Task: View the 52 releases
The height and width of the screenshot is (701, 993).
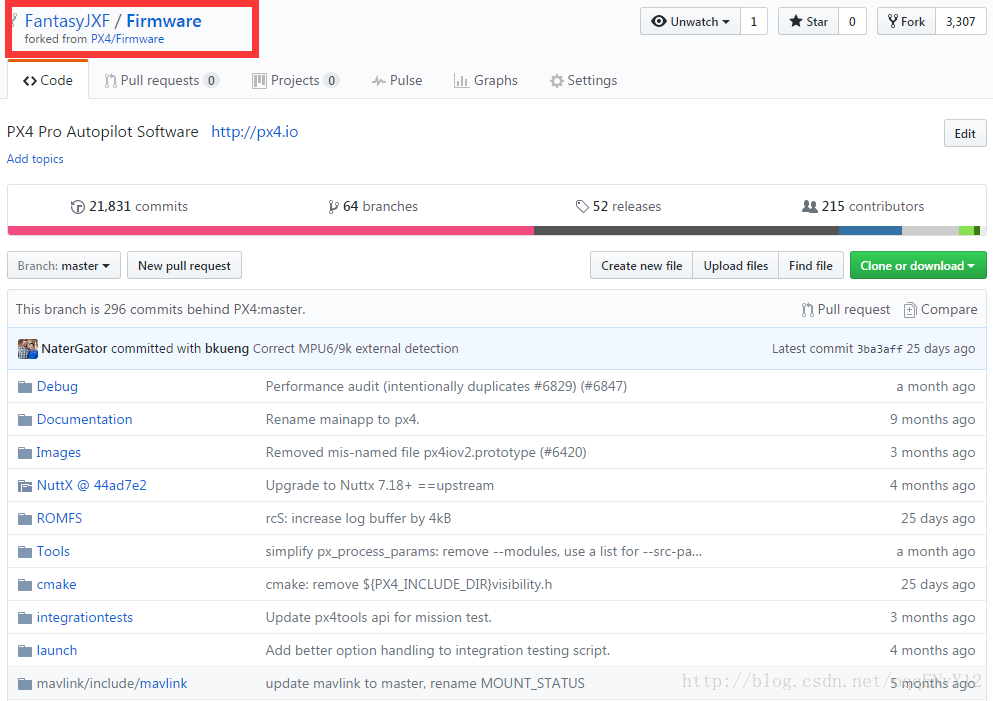Action: (x=618, y=206)
